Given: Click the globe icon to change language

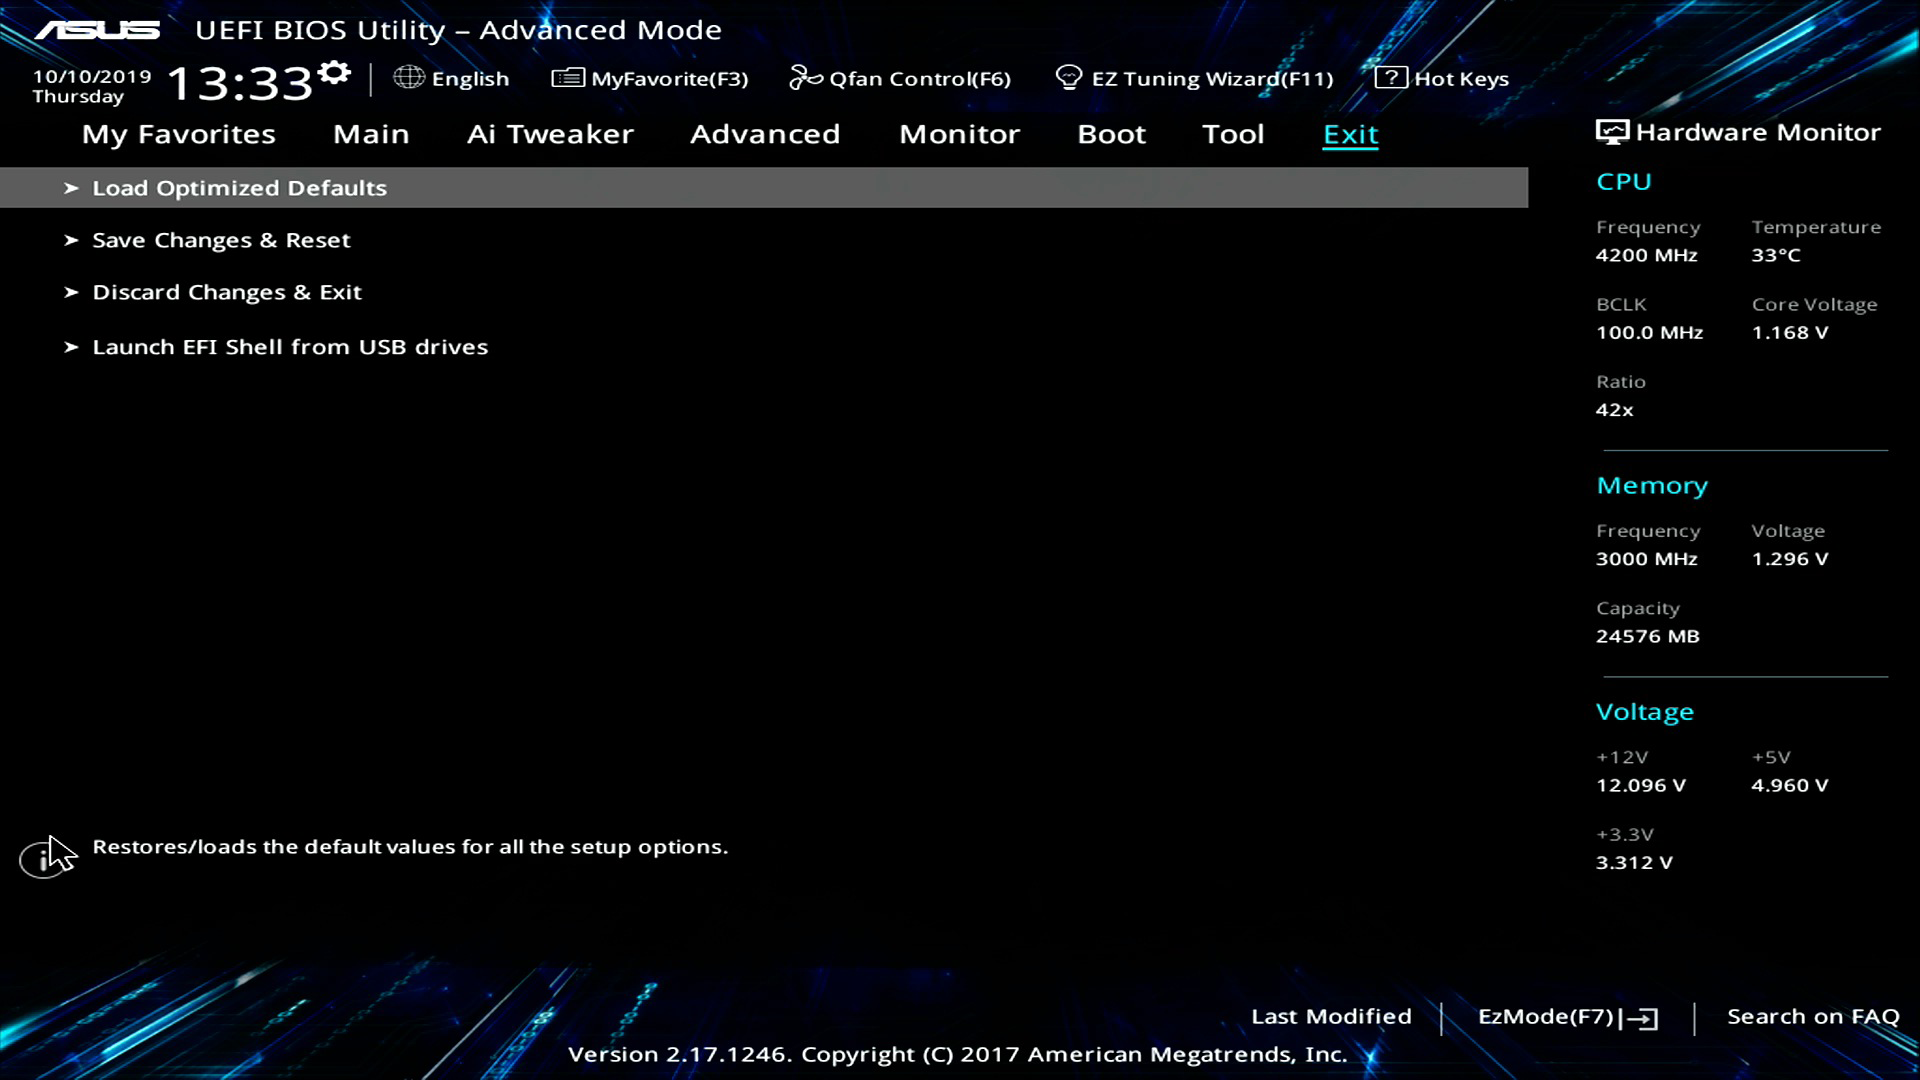Looking at the screenshot, I should pyautogui.click(x=409, y=77).
